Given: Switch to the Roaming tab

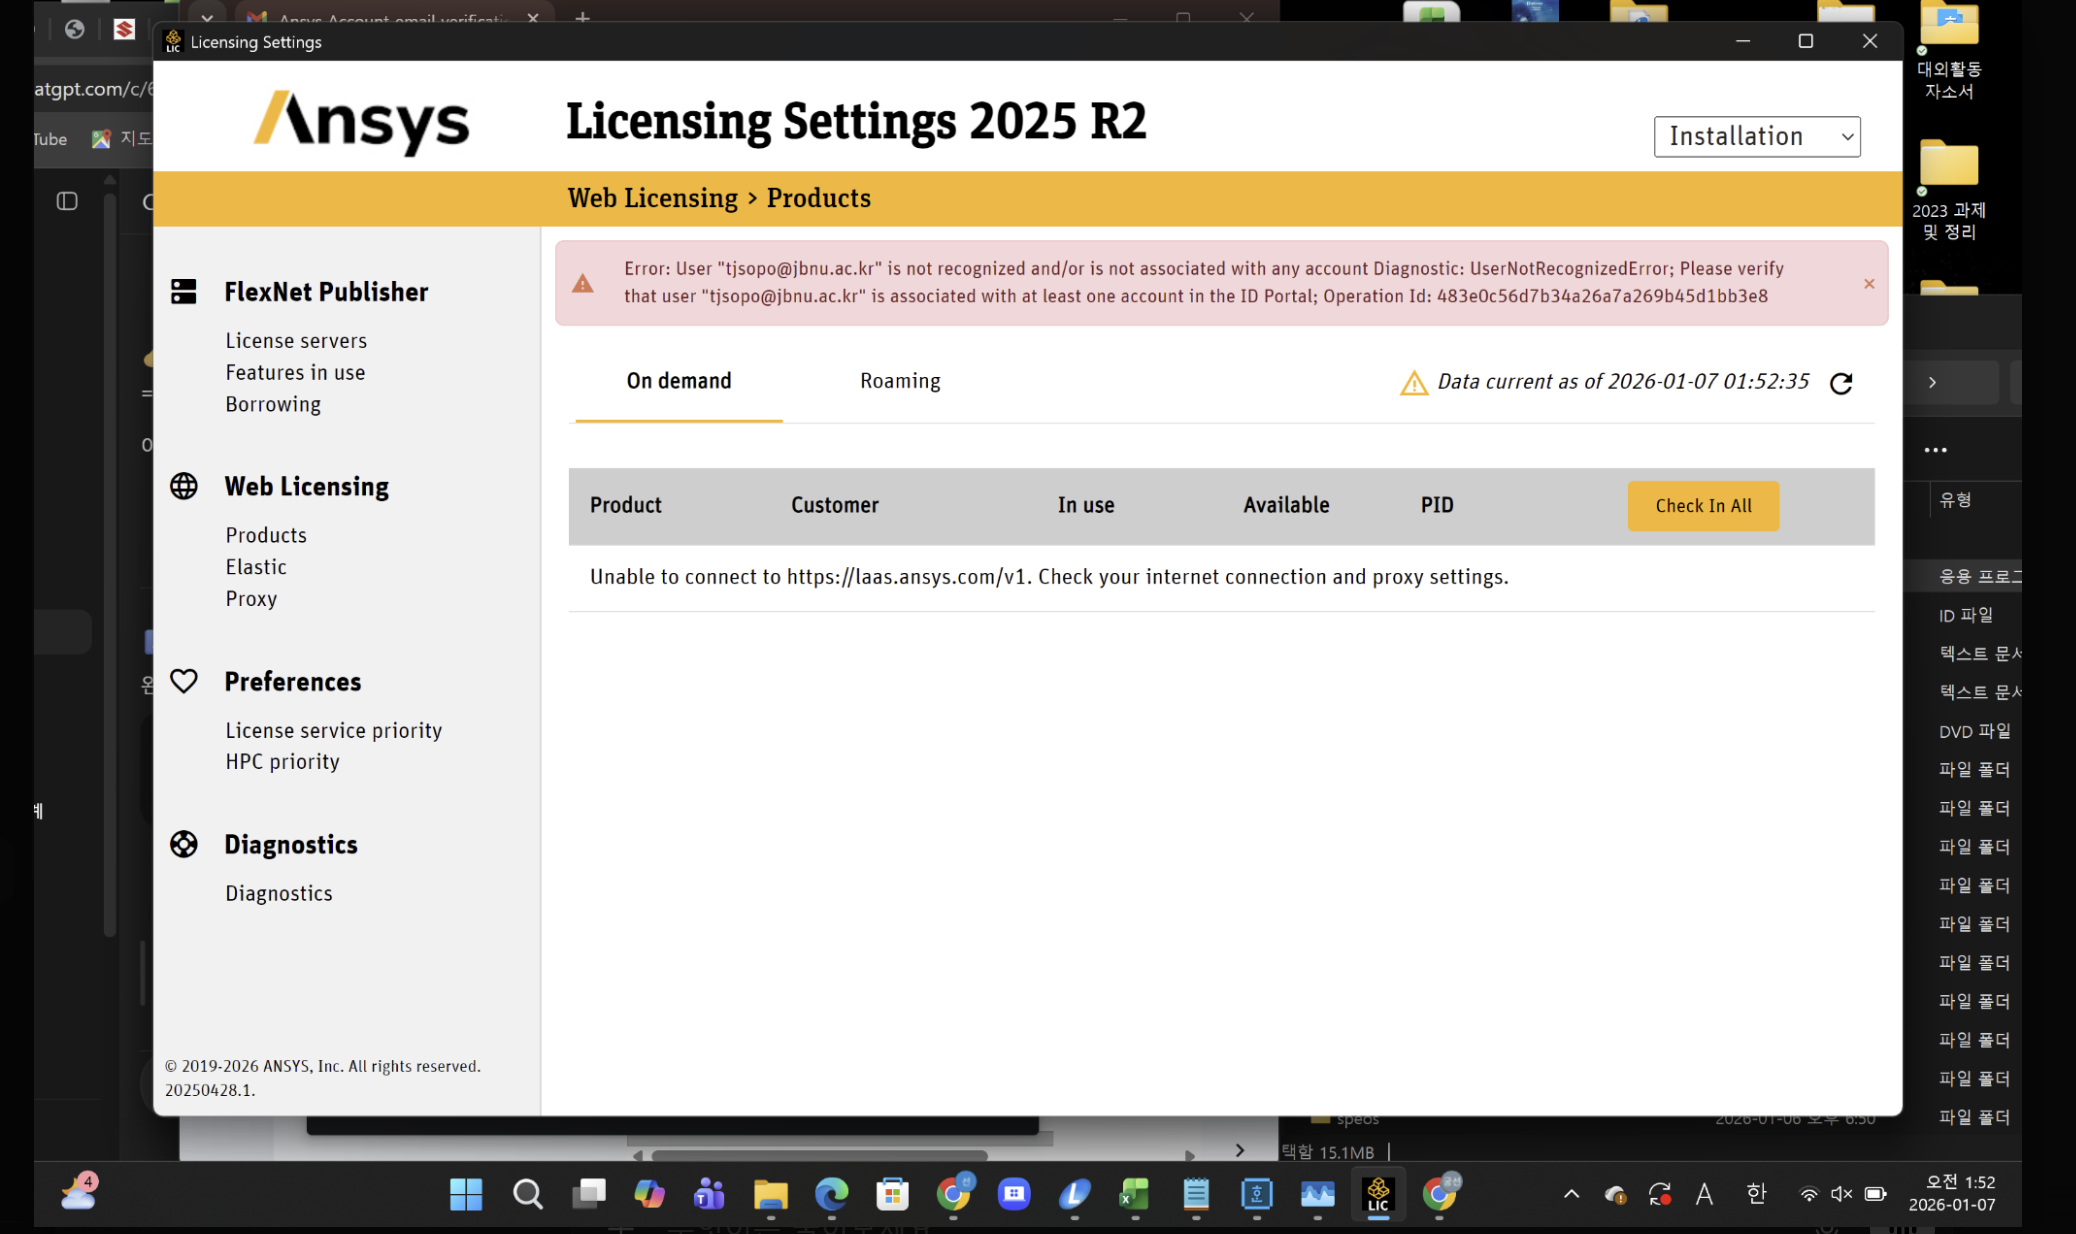Looking at the screenshot, I should click(x=899, y=381).
